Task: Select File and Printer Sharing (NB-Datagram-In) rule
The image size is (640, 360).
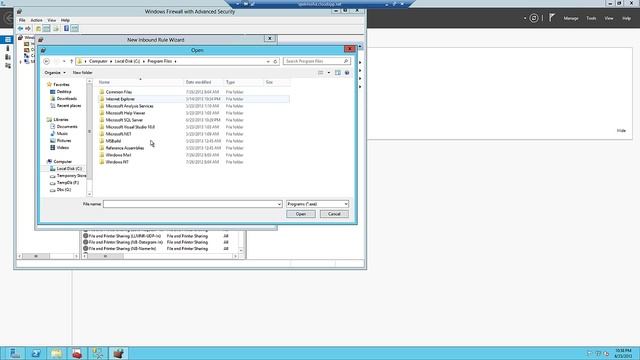Action: [126, 242]
